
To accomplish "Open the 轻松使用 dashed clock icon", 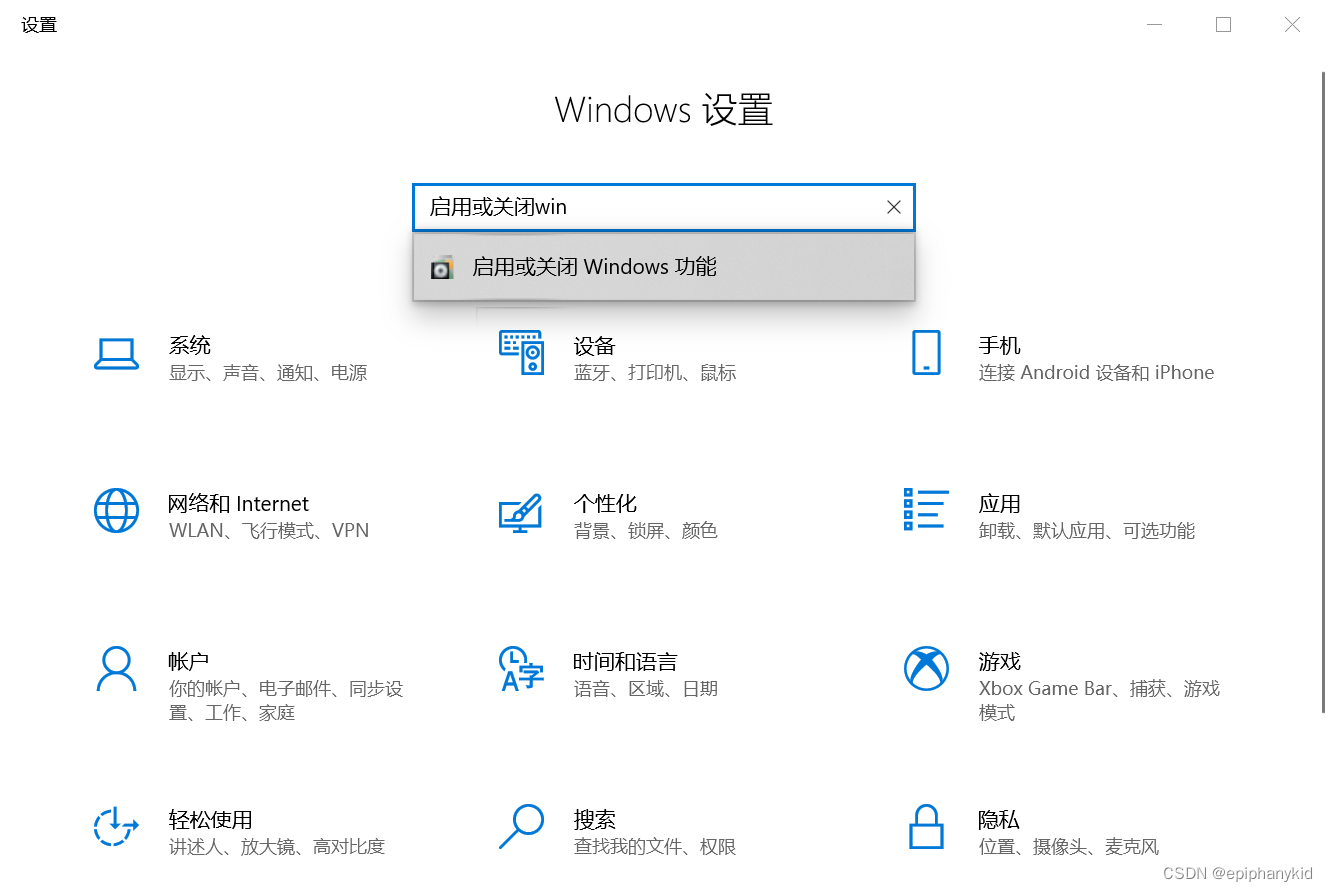I will [116, 826].
